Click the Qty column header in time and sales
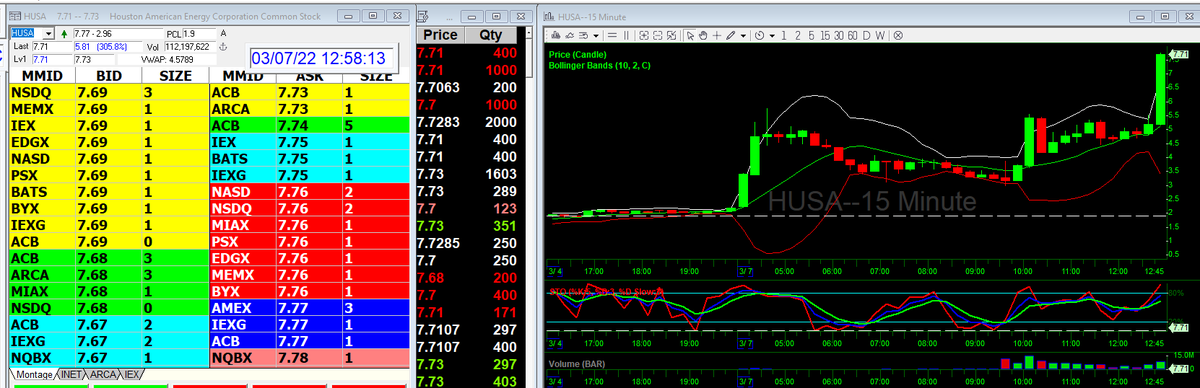Screen dimensions: 1200x388 click(x=492, y=35)
